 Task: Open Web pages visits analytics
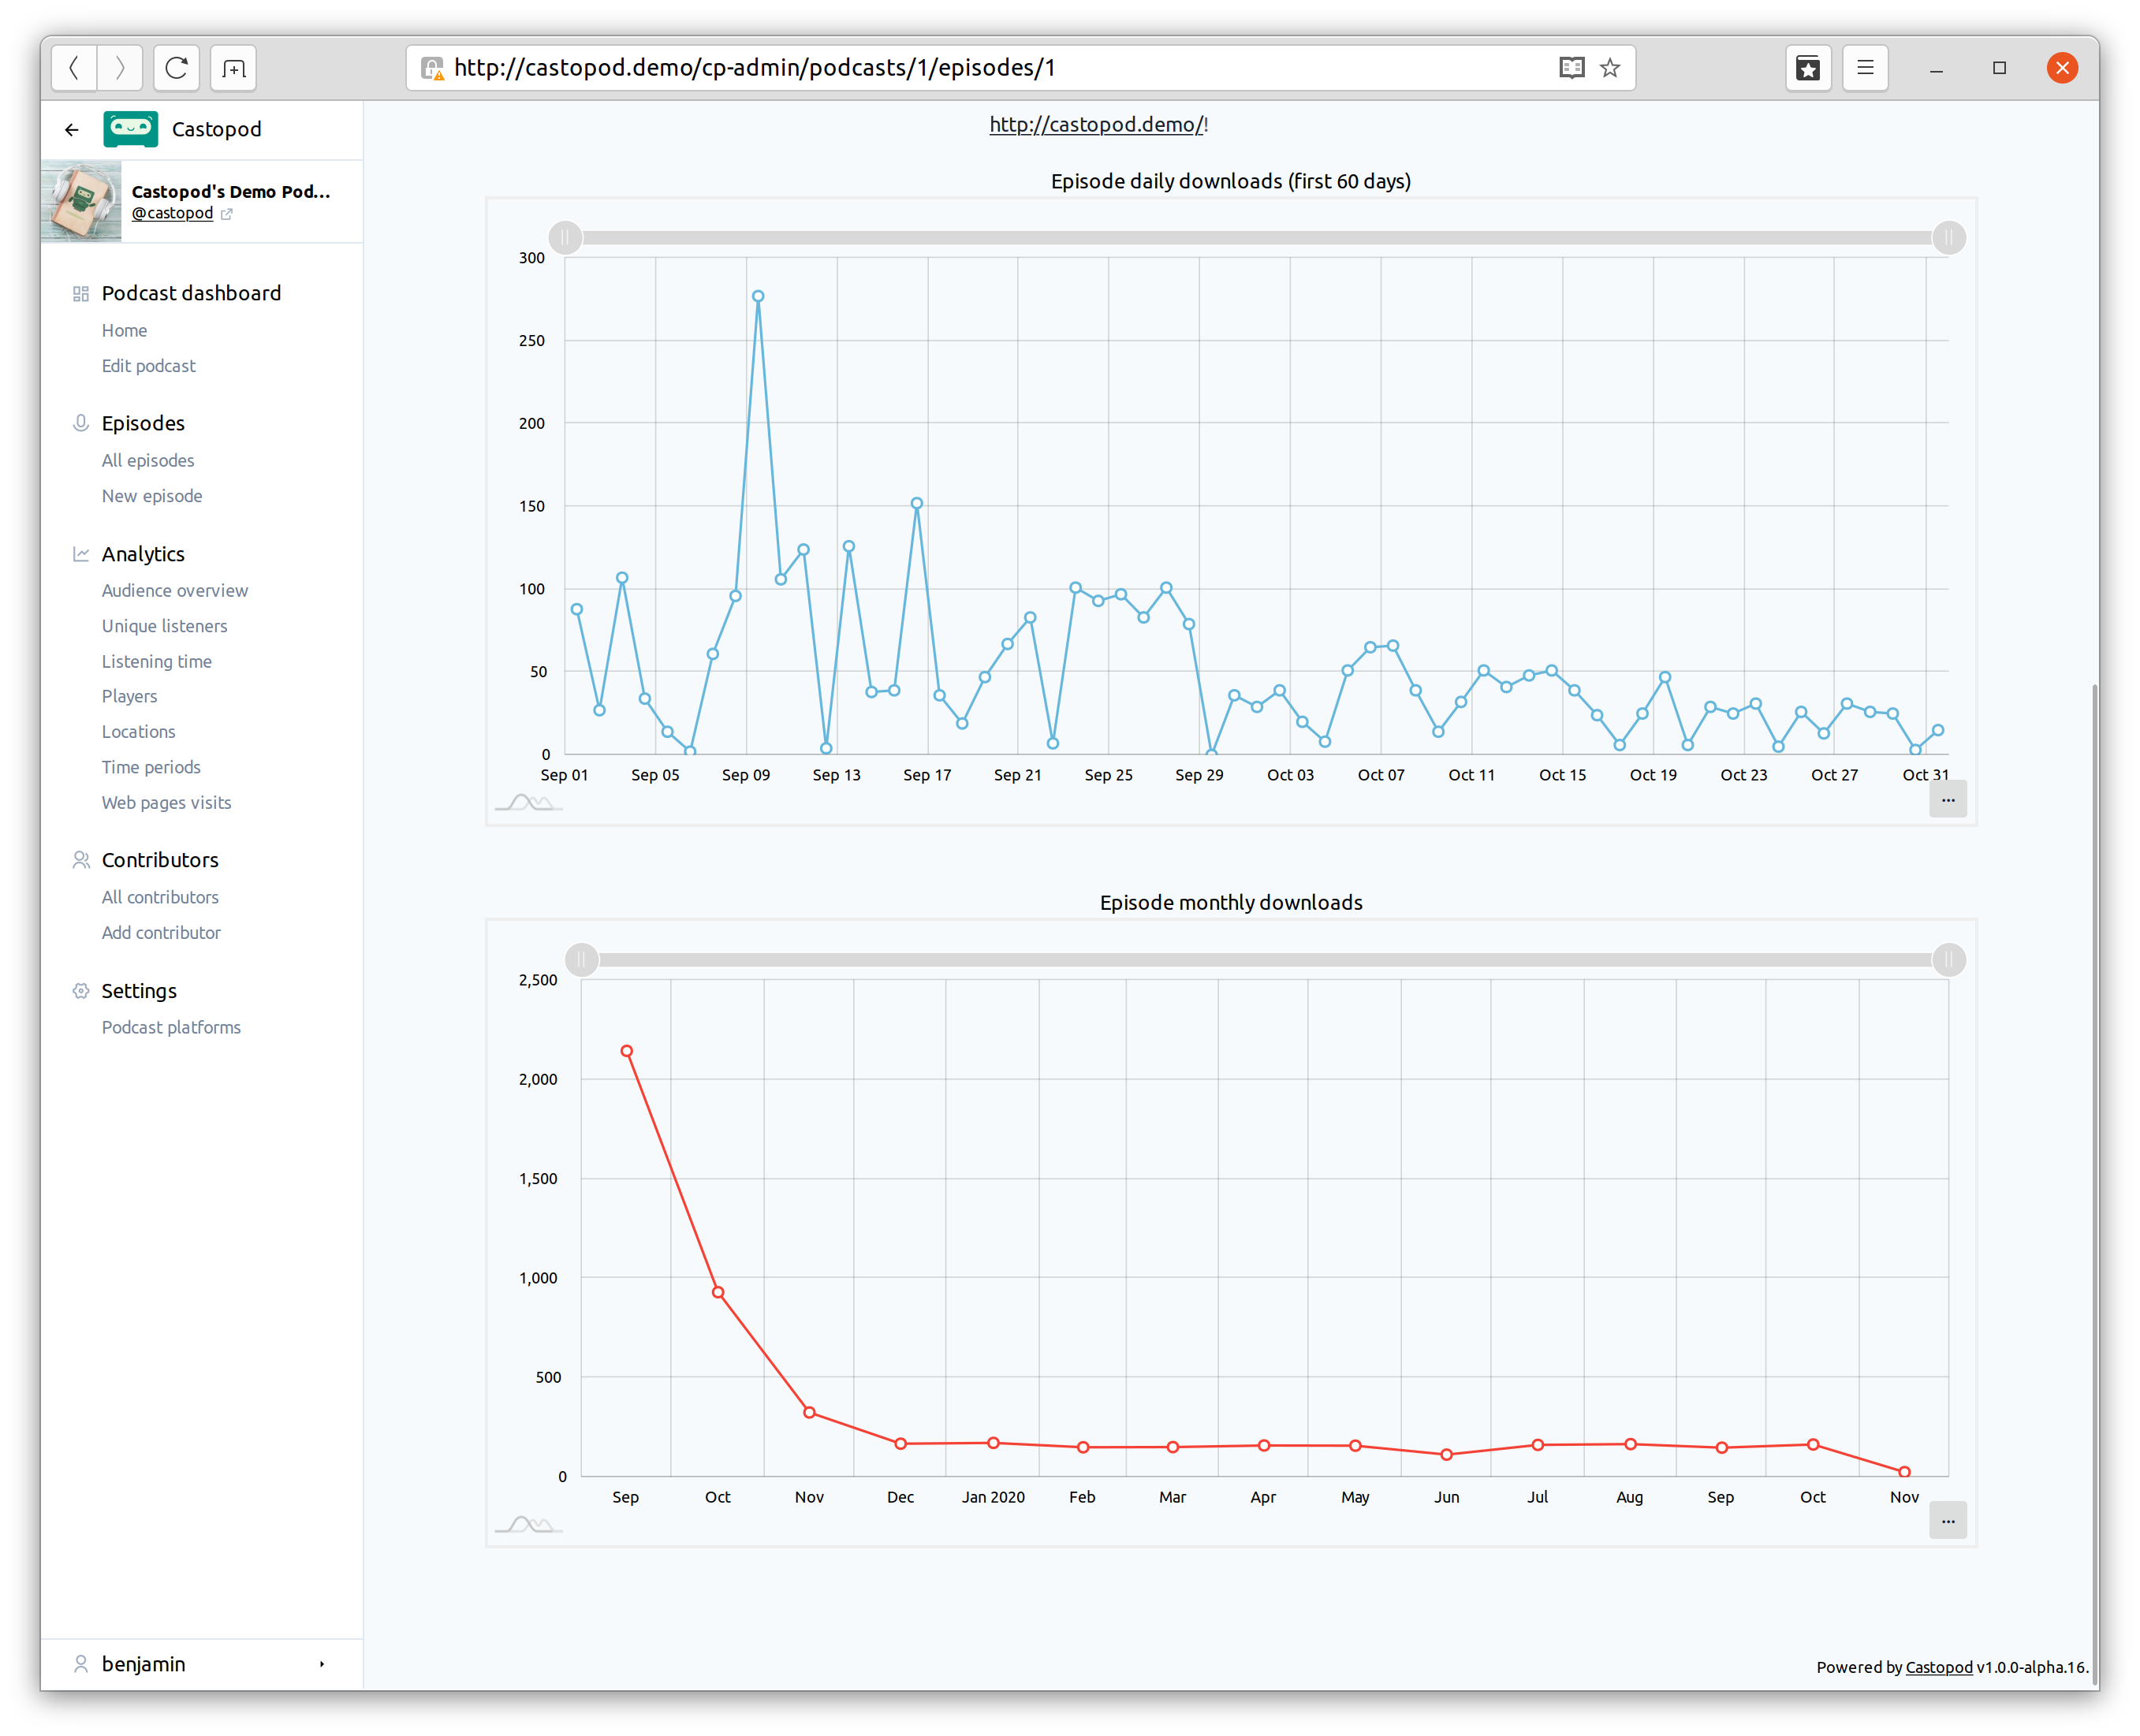pyautogui.click(x=166, y=803)
